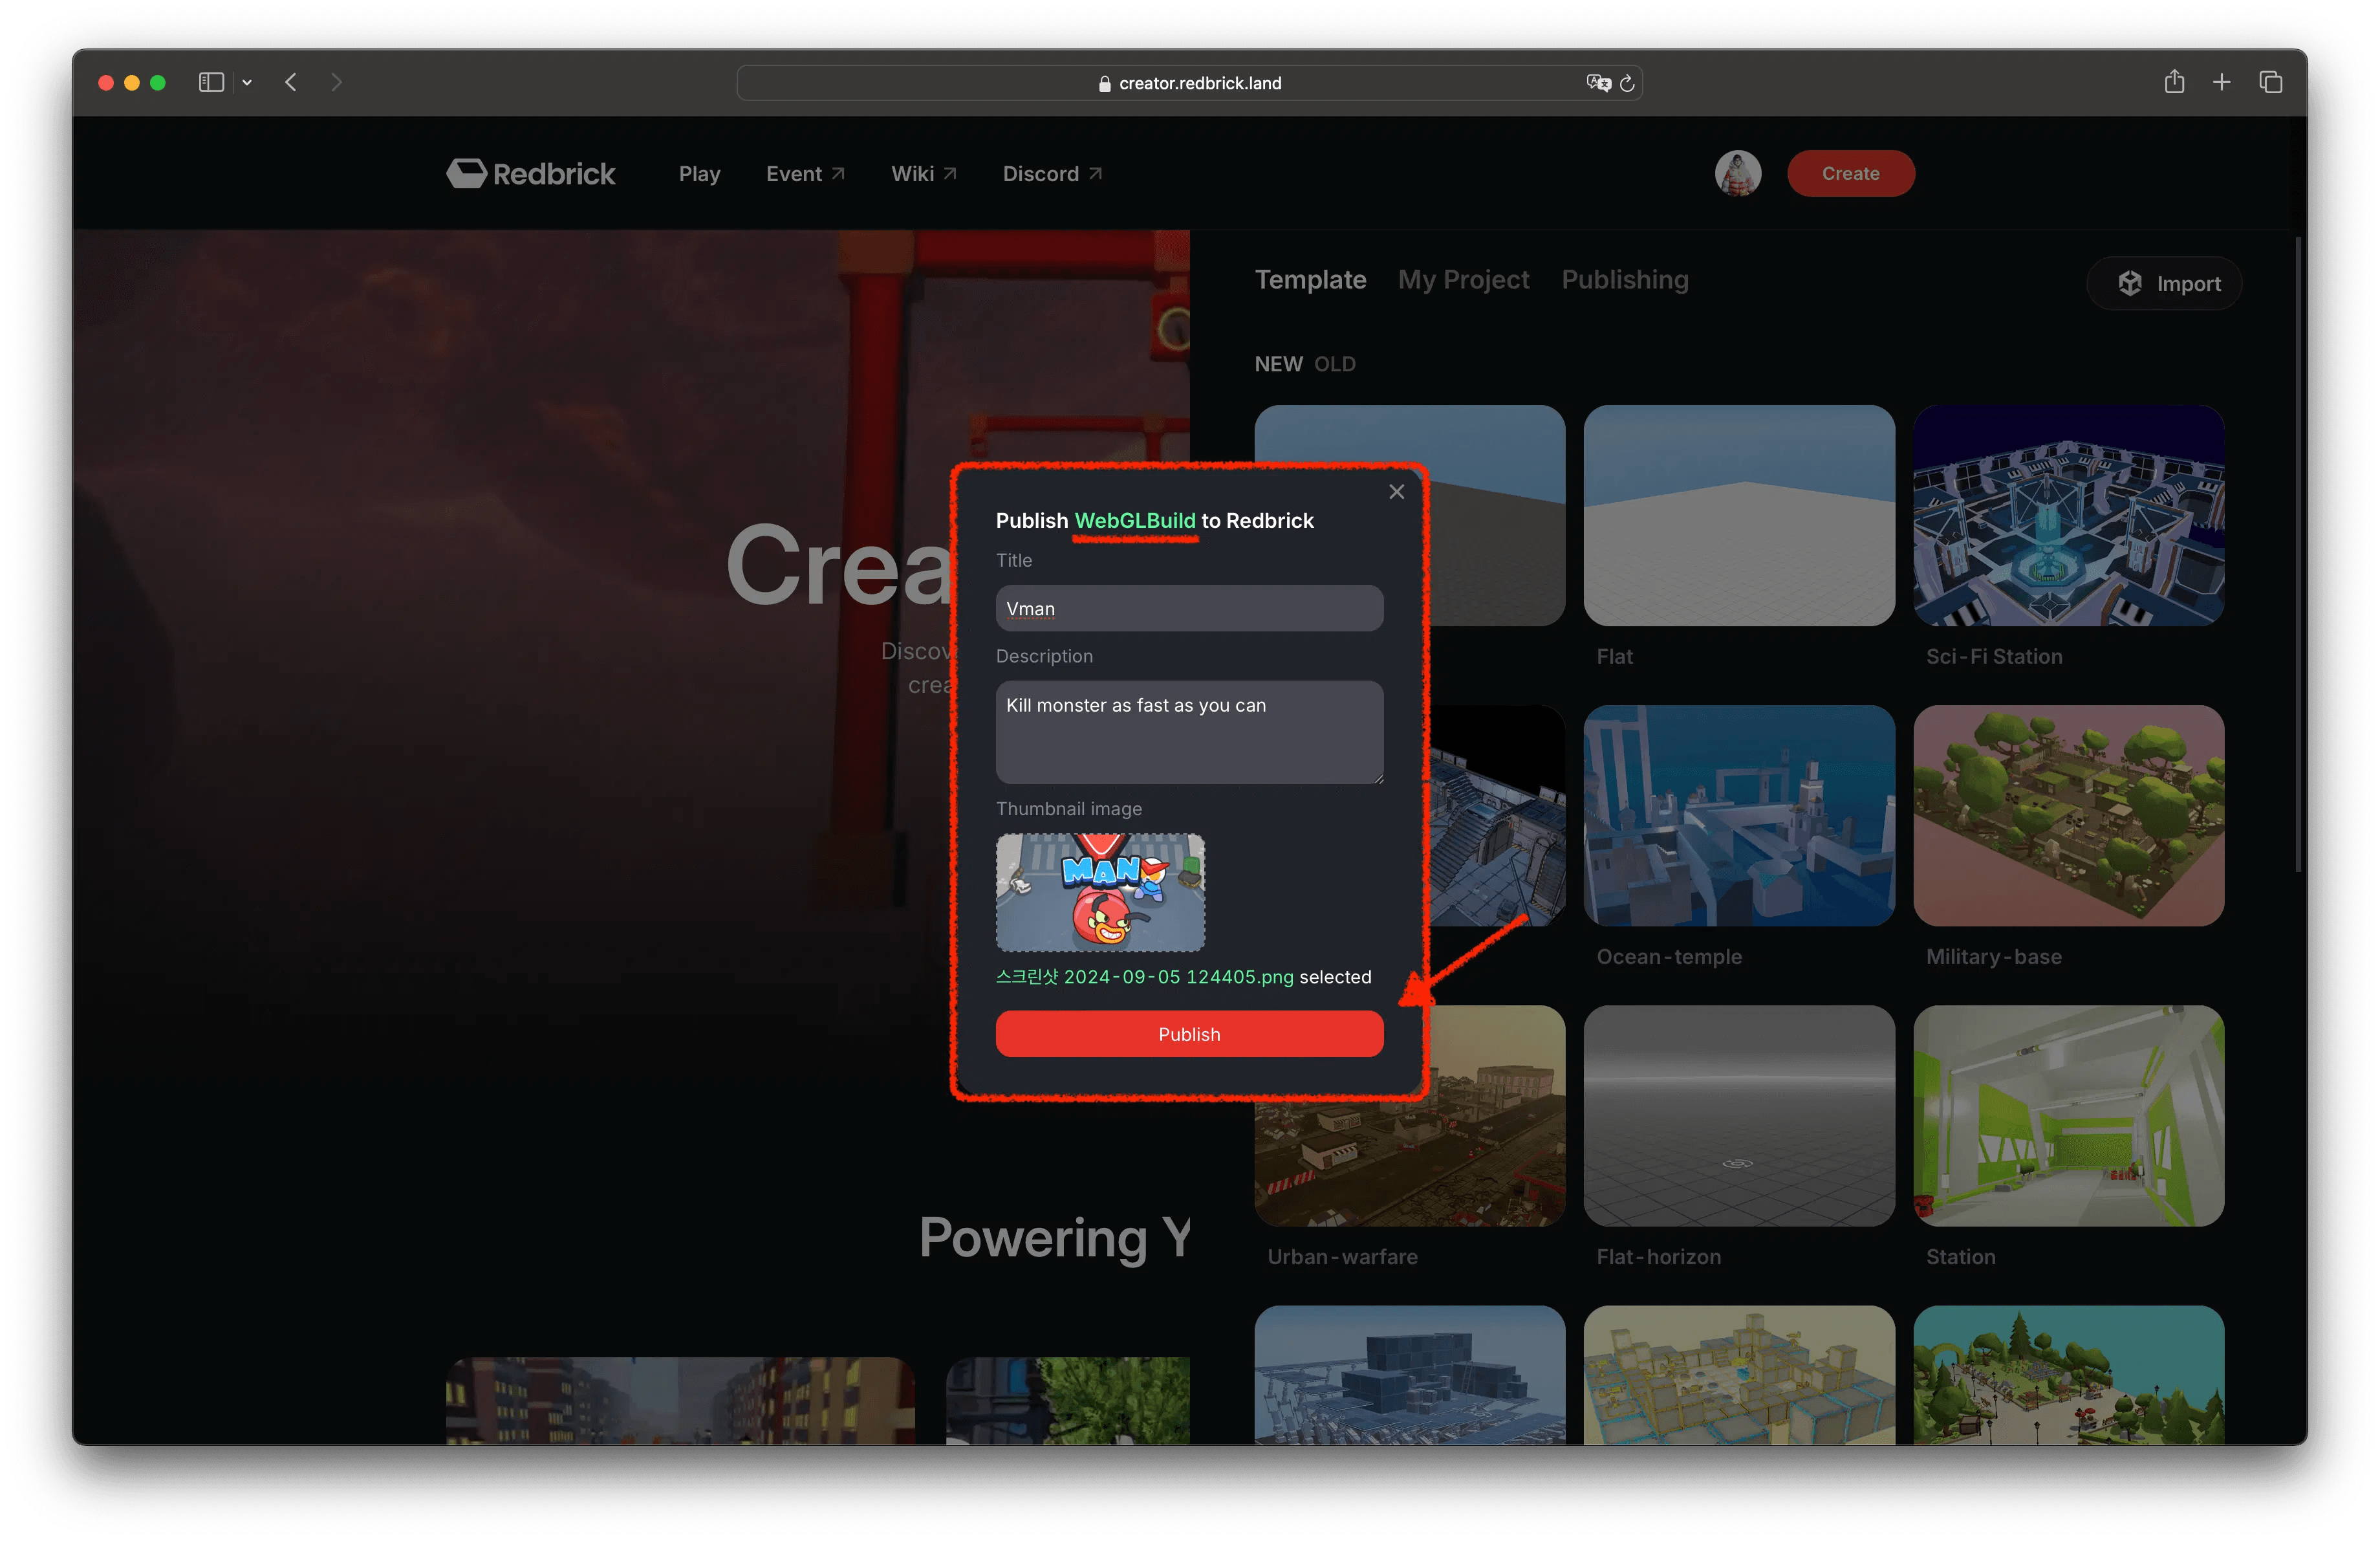Screen dimensions: 2380x1541
Task: Click the red Publish button
Action: coord(1189,1034)
